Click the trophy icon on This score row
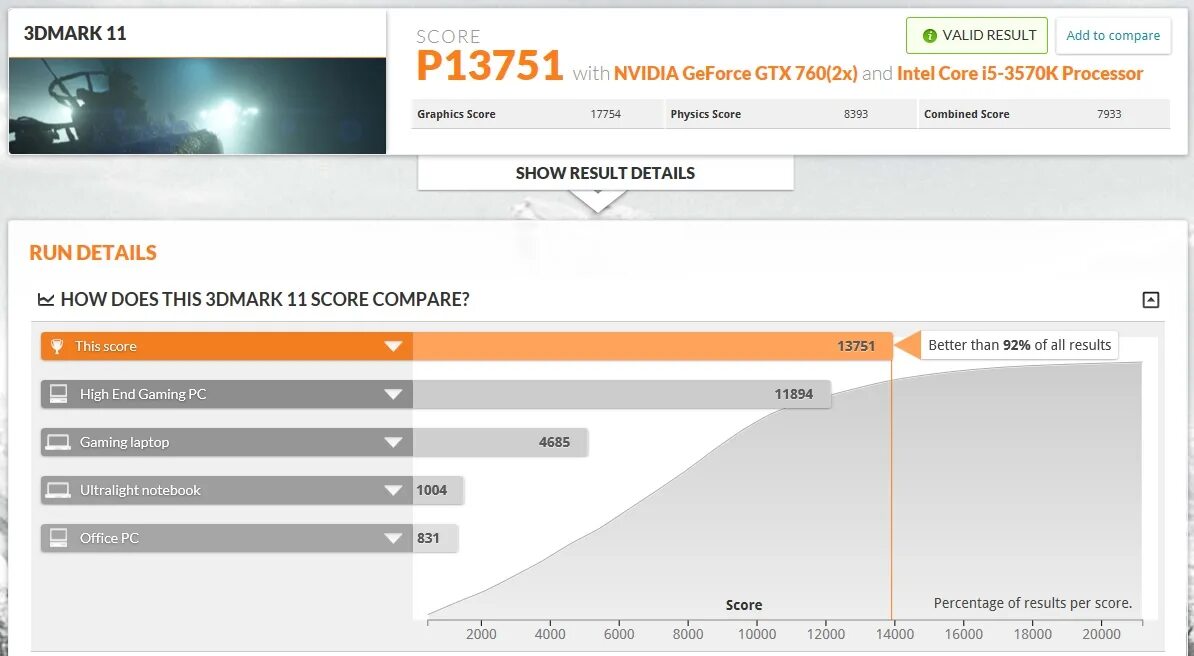Image resolution: width=1194 pixels, height=656 pixels. coord(58,345)
